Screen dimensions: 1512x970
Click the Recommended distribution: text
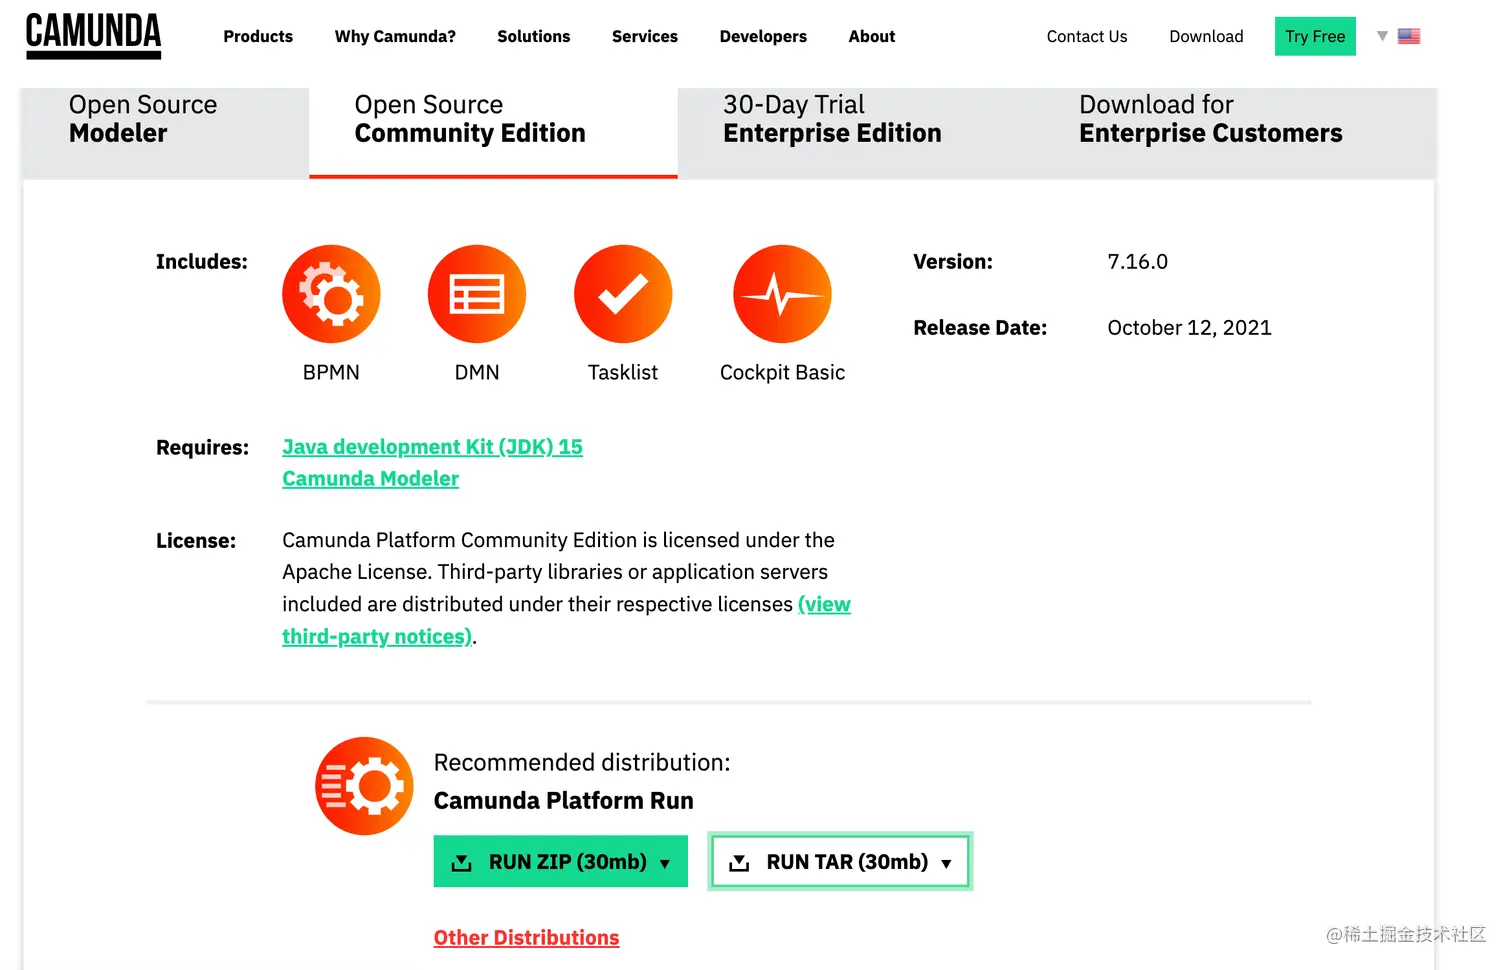pyautogui.click(x=582, y=763)
